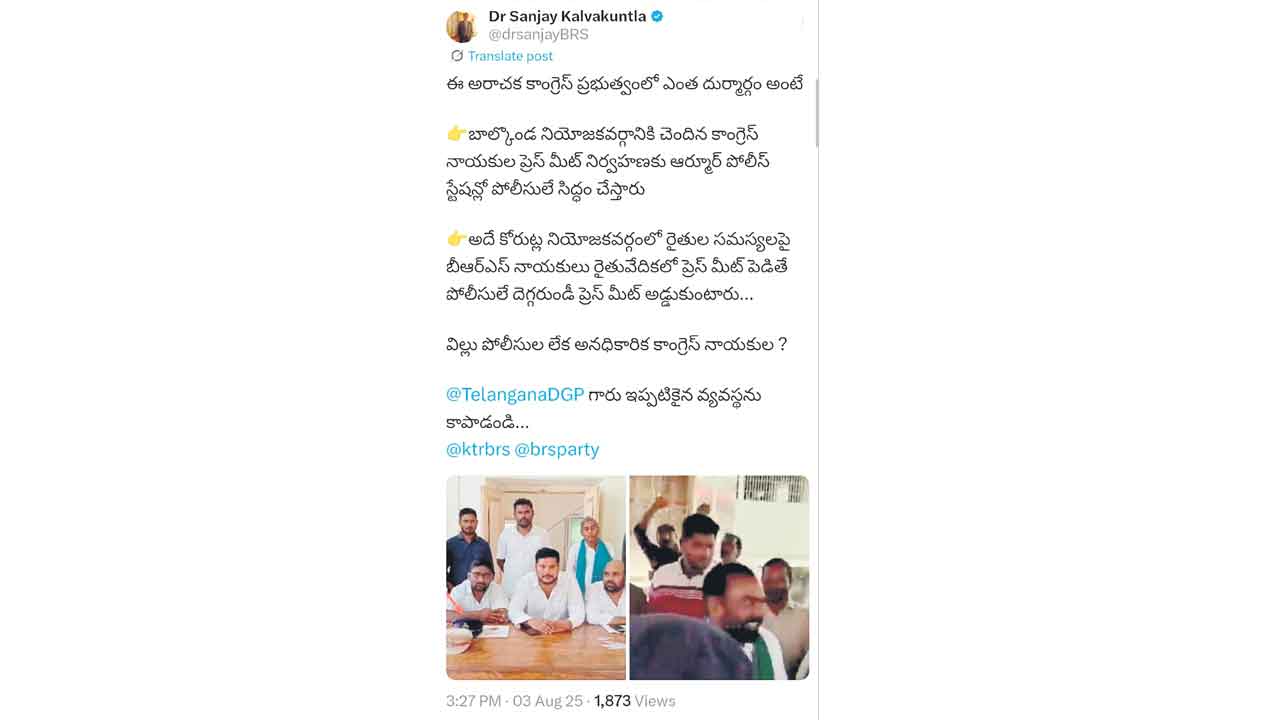Click the Translate post link
The width and height of the screenshot is (1280, 720).
[510, 56]
